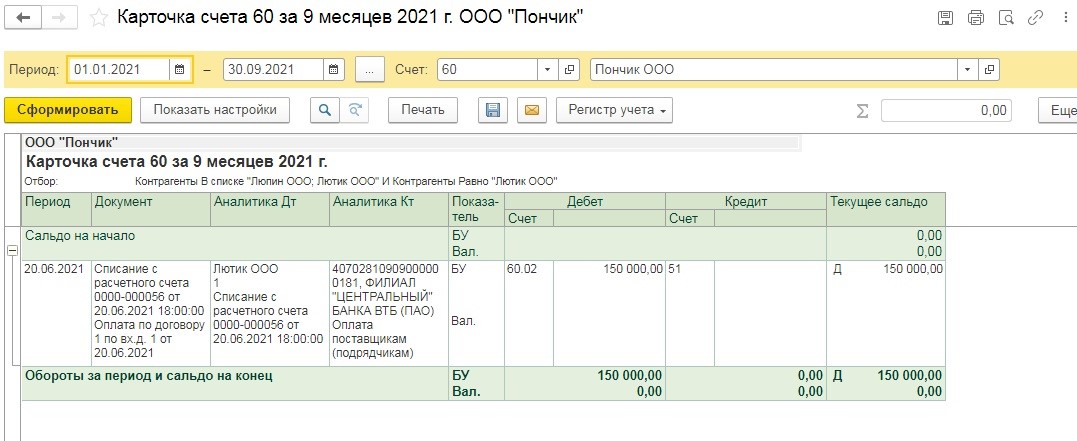Image resolution: width=1077 pixels, height=441 pixels.
Task: Click the forward navigation arrow
Action: (60, 18)
